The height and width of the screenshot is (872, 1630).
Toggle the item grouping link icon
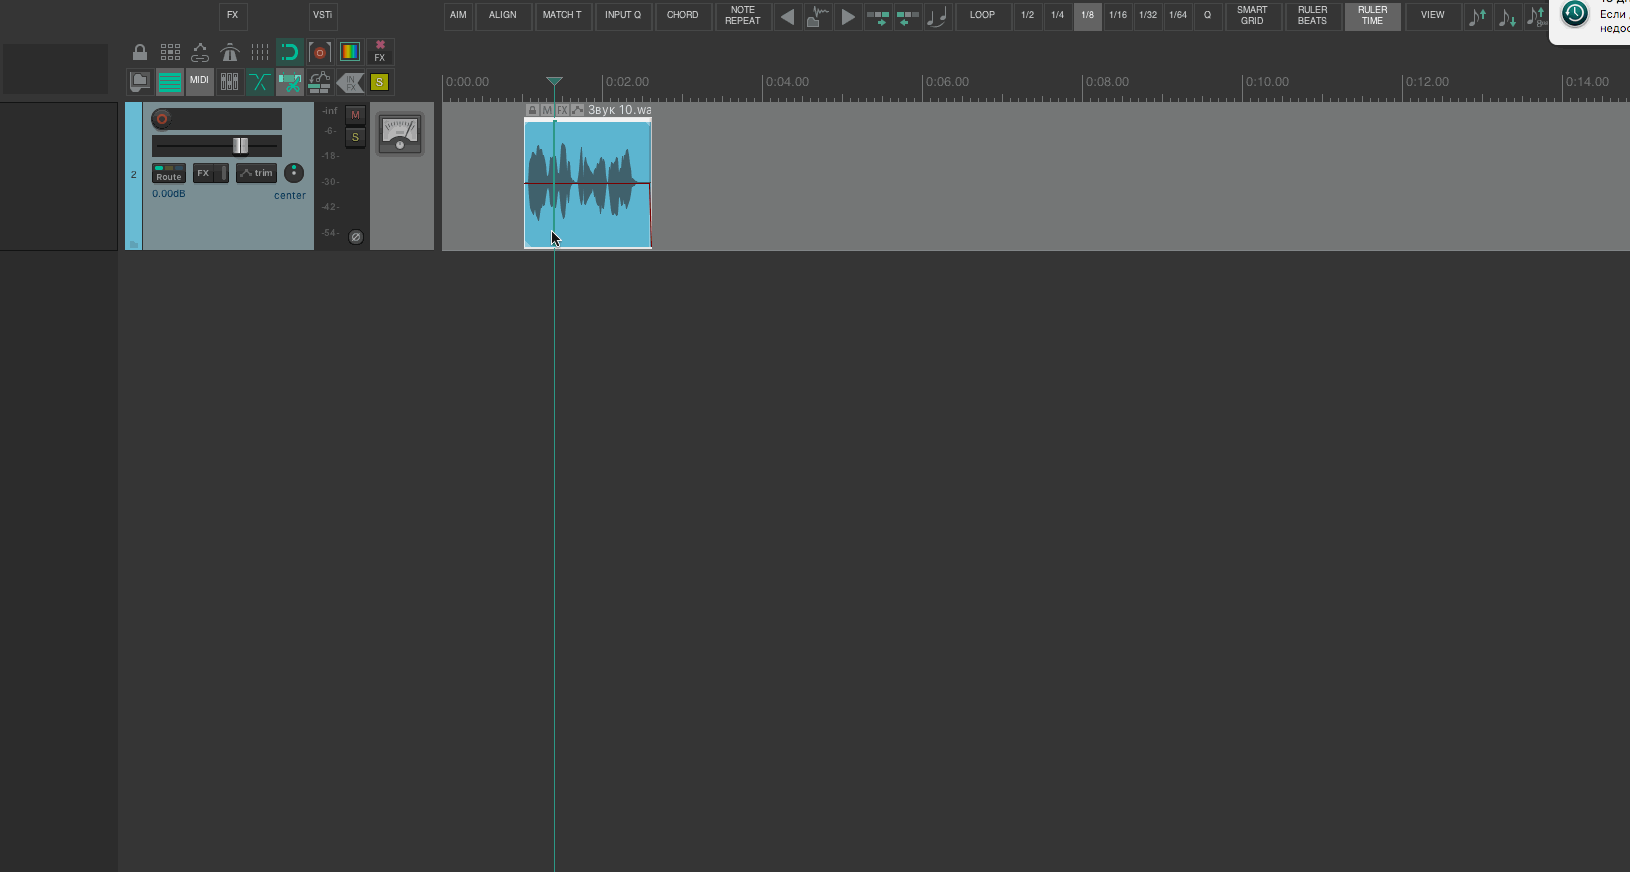coord(200,52)
